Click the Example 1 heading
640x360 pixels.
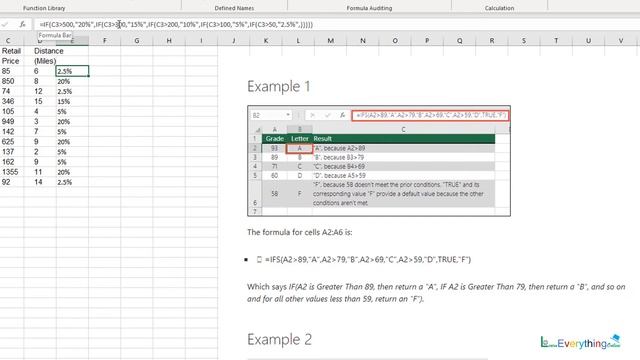click(279, 87)
